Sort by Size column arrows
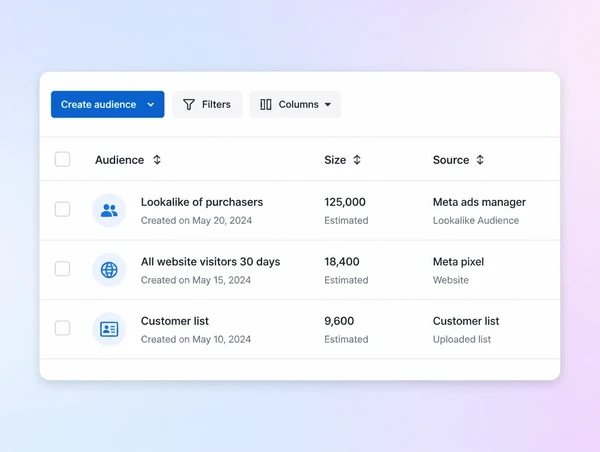Viewport: 600px width, 452px height. (357, 160)
